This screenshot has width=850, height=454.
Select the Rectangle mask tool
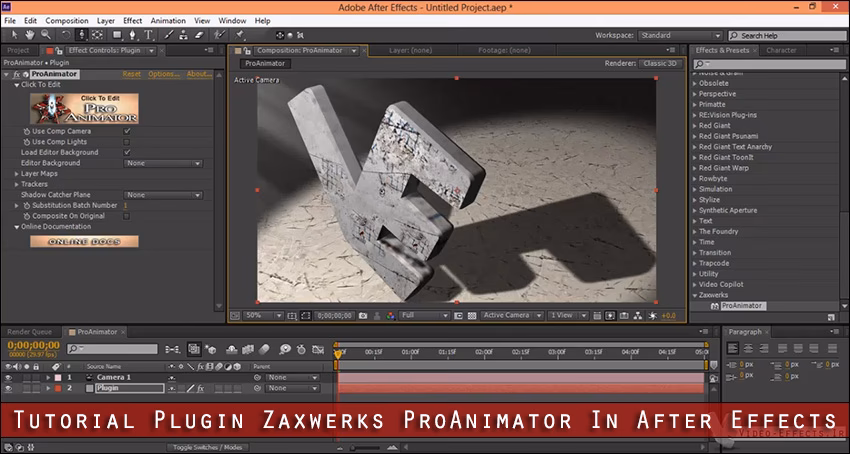point(117,35)
